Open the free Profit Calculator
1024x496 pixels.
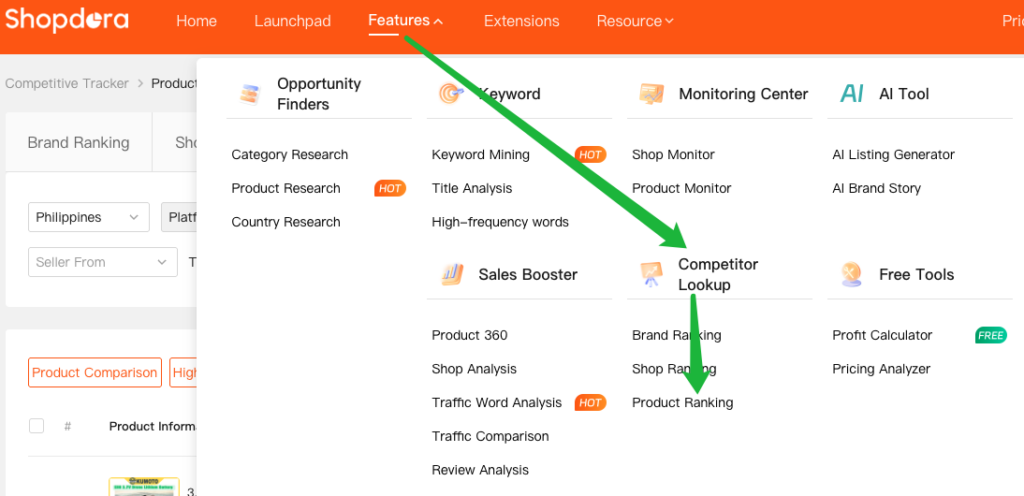pyautogui.click(x=881, y=335)
